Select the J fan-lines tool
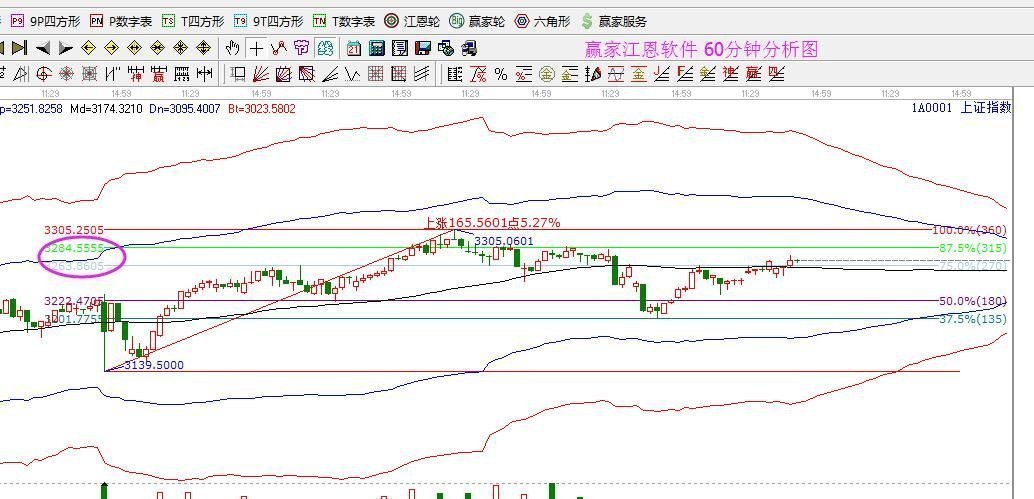This screenshot has height=499, width=1034. click(661, 74)
